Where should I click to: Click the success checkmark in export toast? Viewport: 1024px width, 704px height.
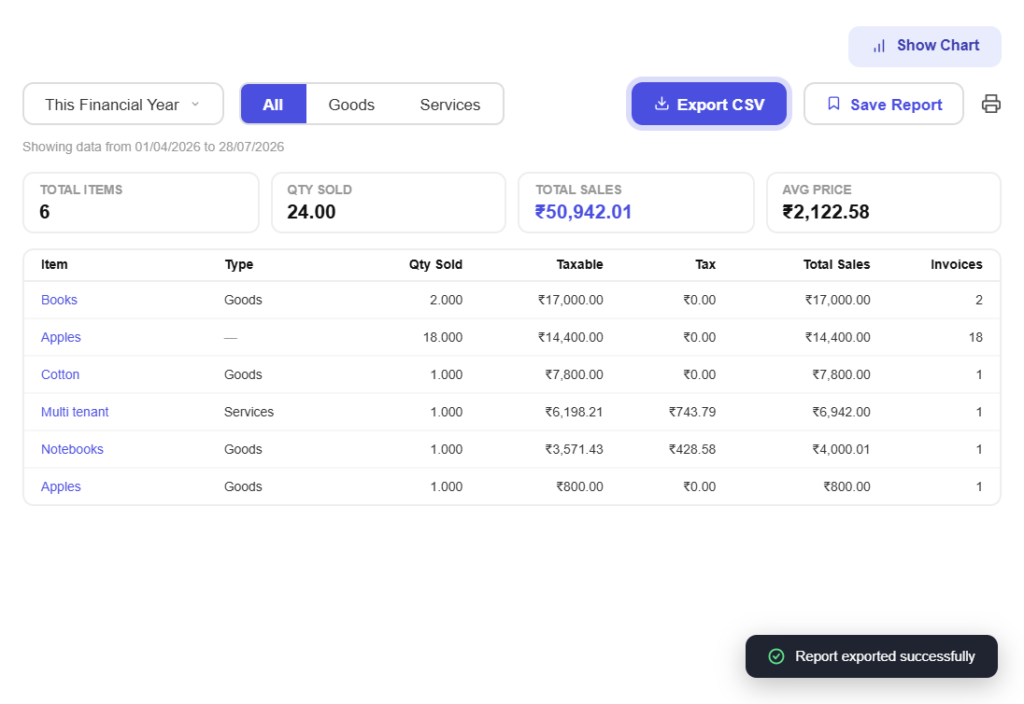(776, 656)
